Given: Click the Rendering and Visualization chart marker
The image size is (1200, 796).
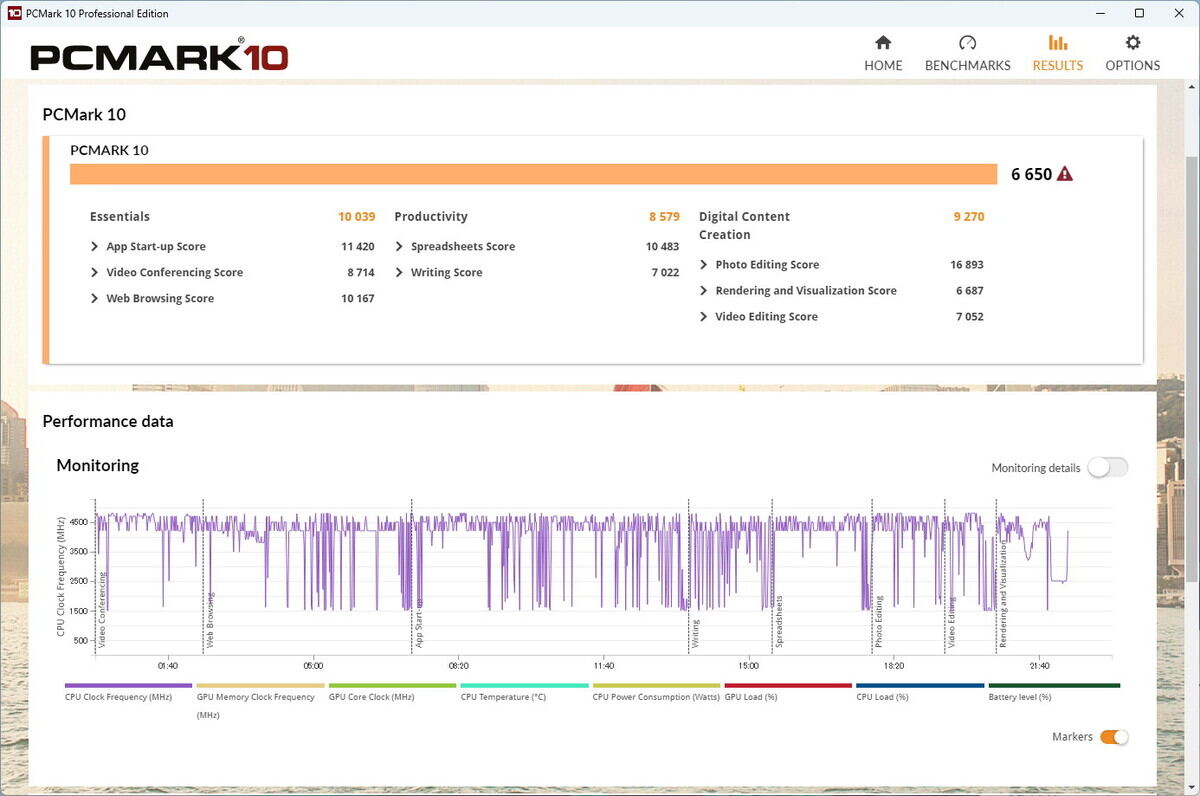Looking at the screenshot, I should click(1003, 595).
